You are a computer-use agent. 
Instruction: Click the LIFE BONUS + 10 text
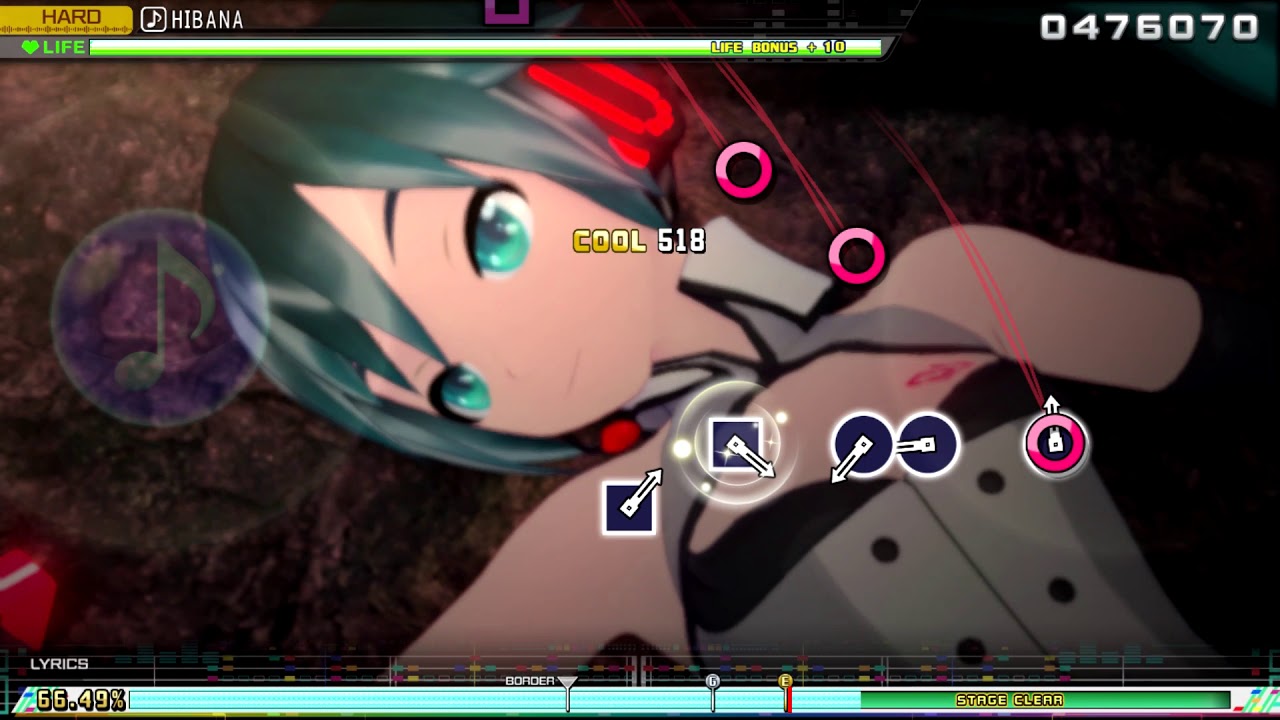tap(778, 47)
